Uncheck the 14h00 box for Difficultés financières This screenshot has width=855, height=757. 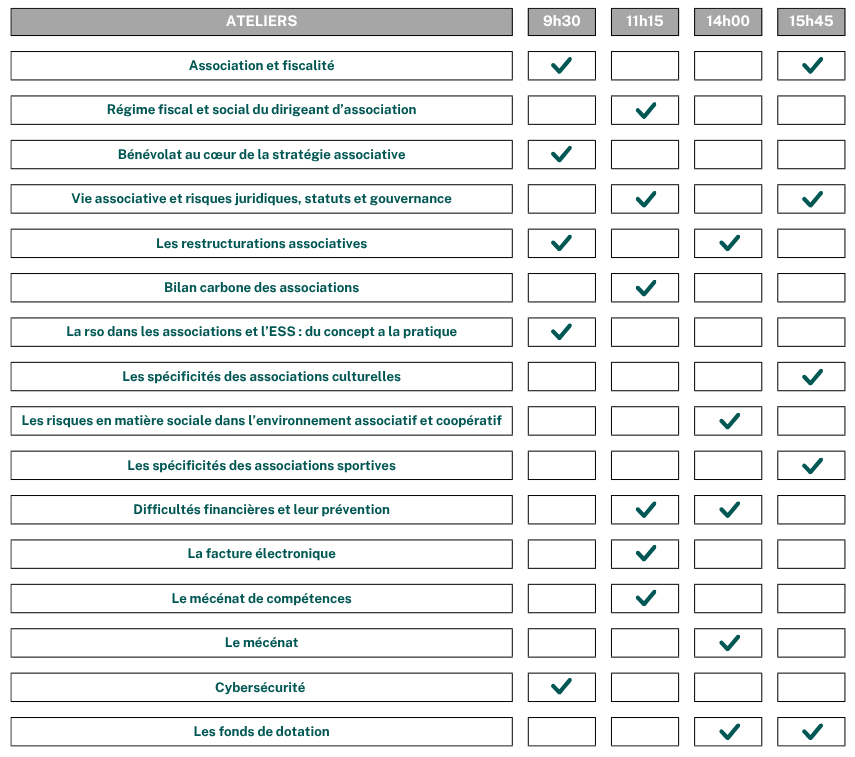[728, 510]
